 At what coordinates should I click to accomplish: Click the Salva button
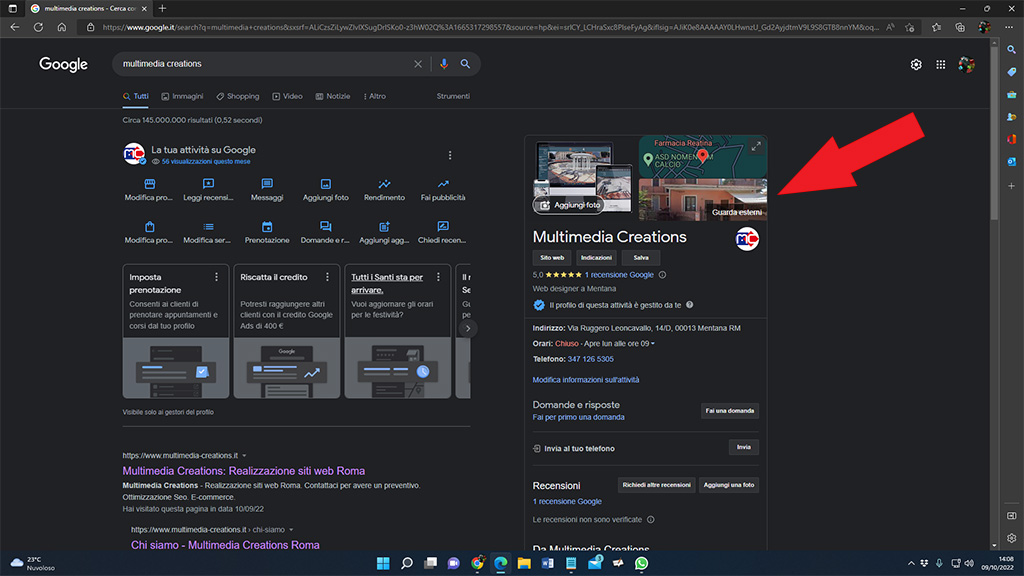(641, 258)
